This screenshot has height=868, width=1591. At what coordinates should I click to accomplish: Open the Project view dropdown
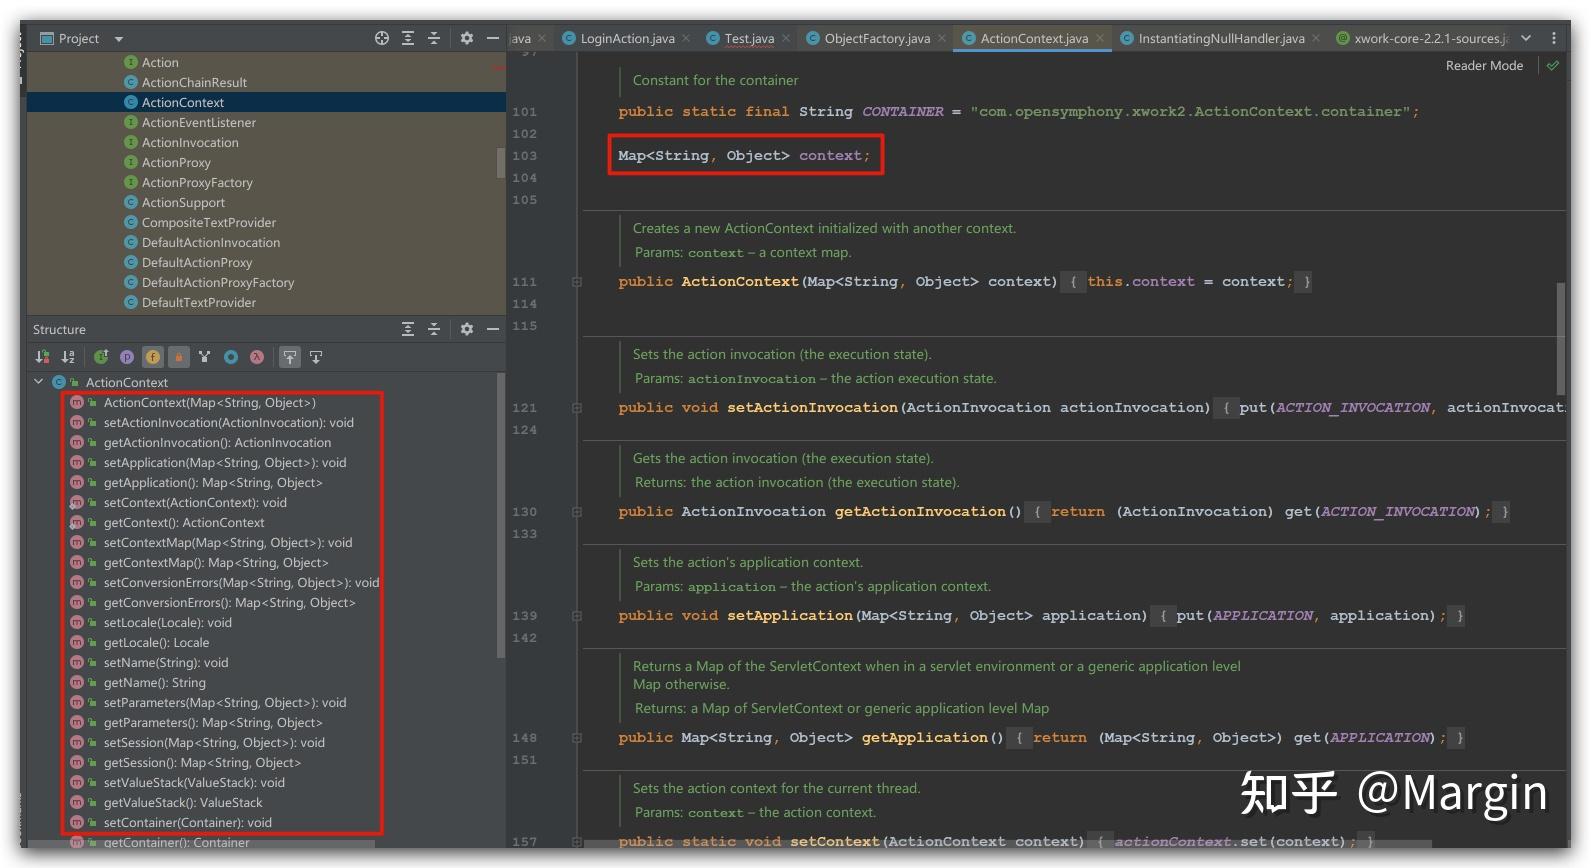(118, 39)
